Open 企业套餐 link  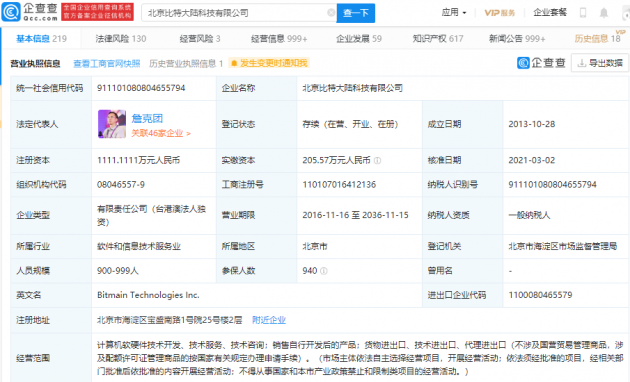click(550, 12)
